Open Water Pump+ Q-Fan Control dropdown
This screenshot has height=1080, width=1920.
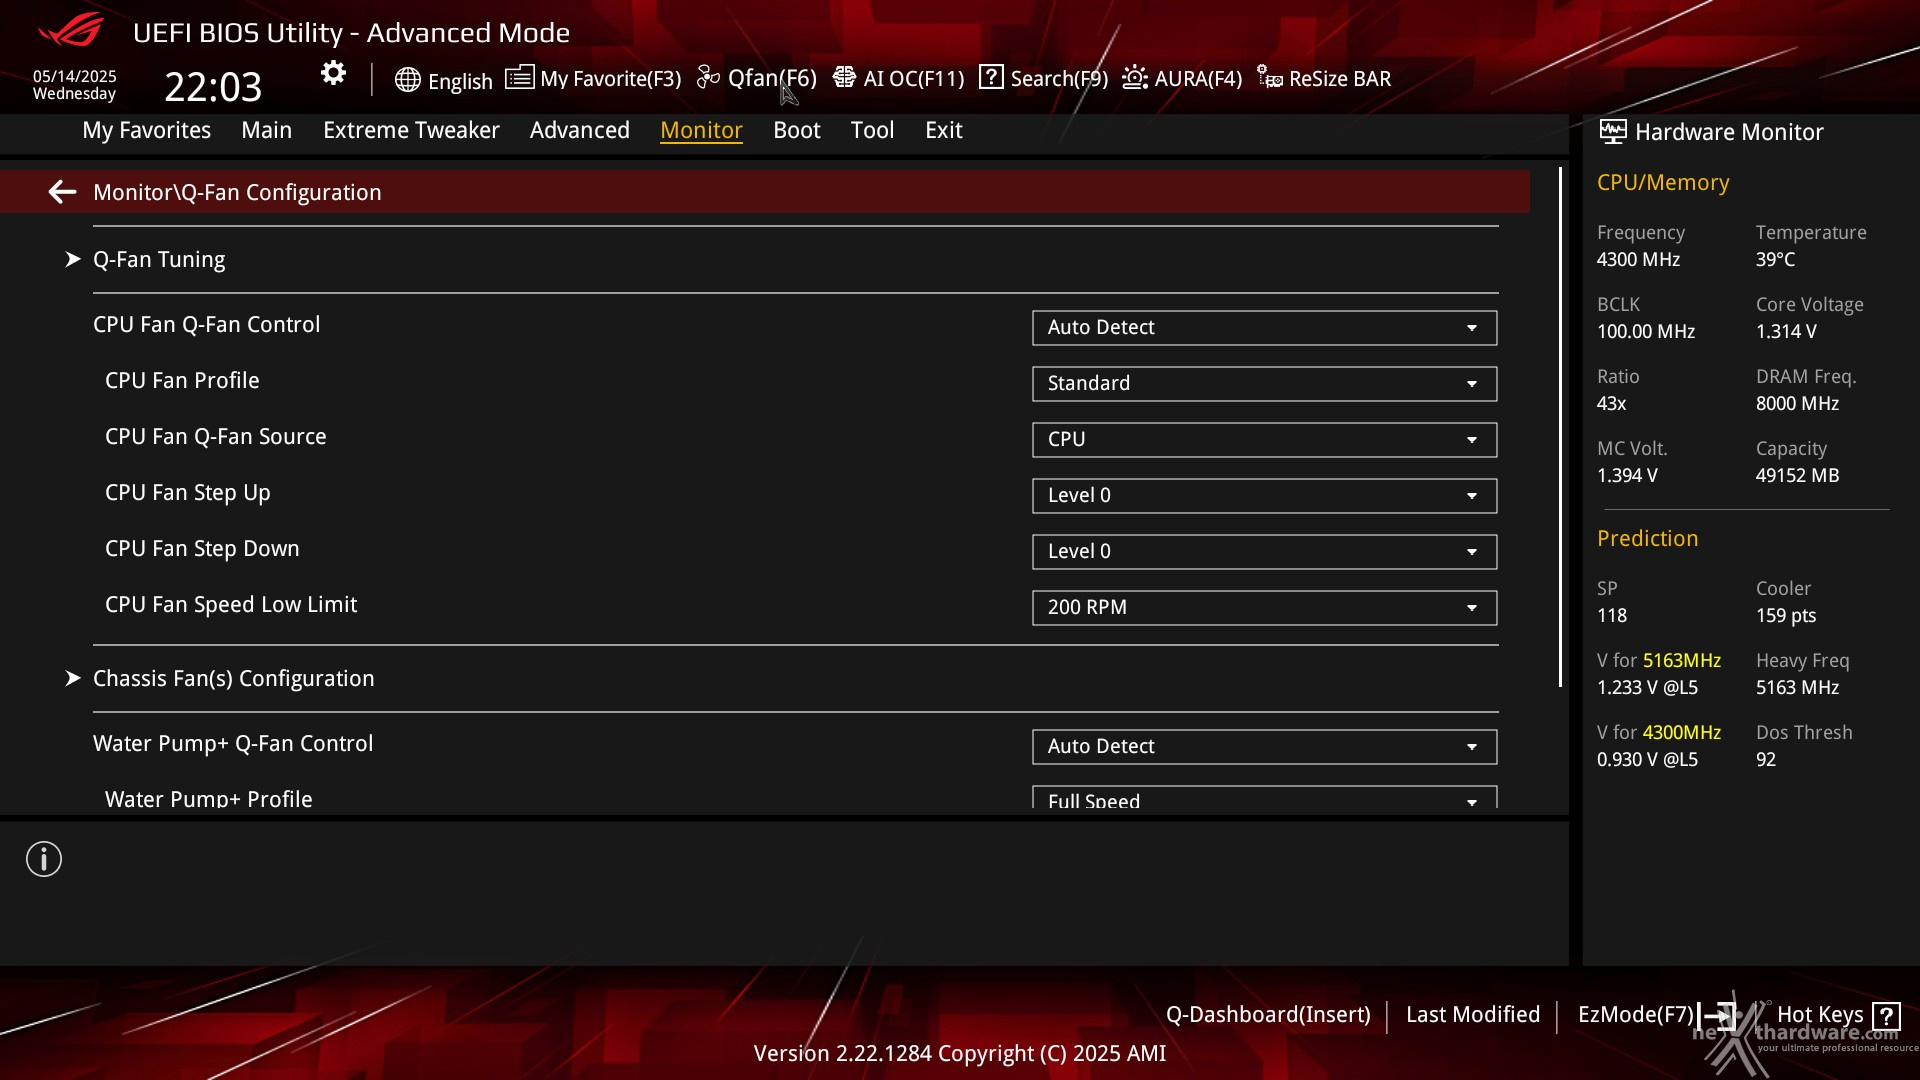[1264, 747]
